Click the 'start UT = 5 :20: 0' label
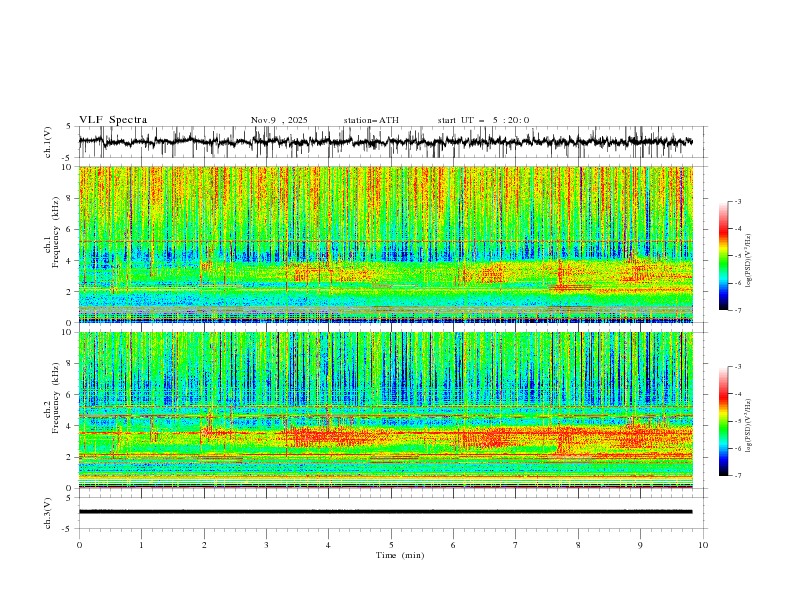792x612 pixels. tap(483, 120)
